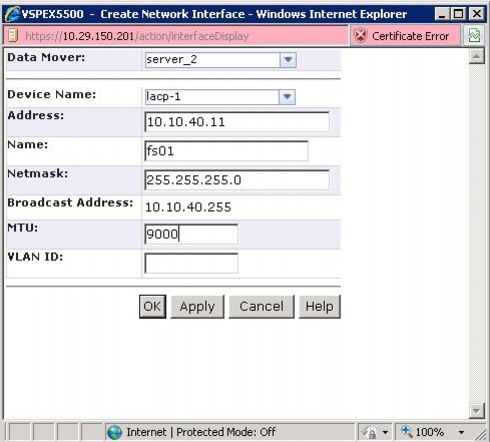Click the VLAN ID label
Image resolution: width=490 pixels, height=442 pixels.
tap(35, 257)
